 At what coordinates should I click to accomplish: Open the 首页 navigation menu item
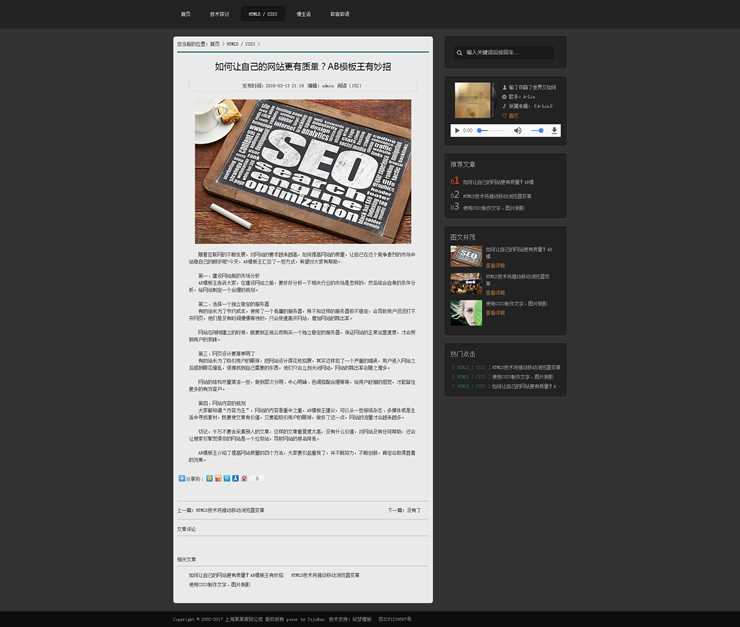(x=185, y=15)
